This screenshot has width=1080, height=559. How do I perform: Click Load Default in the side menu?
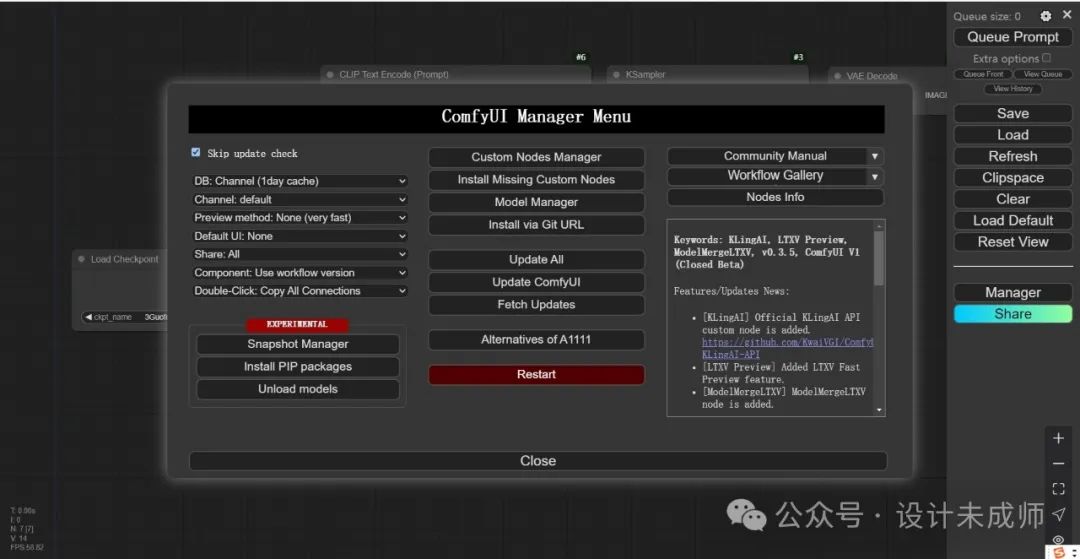pyautogui.click(x=1012, y=220)
